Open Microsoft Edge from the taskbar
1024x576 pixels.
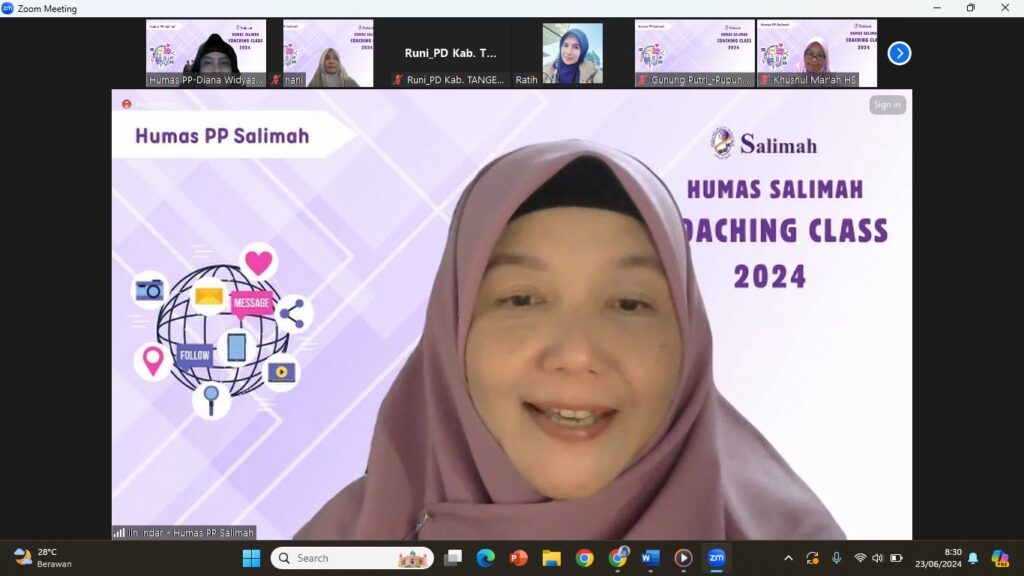pyautogui.click(x=485, y=558)
